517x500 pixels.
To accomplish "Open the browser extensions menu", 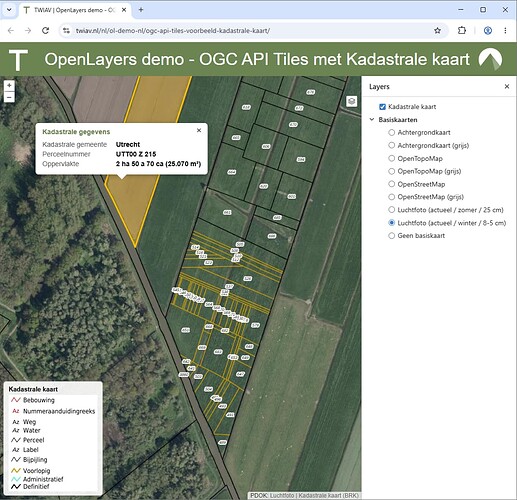I will [462, 31].
